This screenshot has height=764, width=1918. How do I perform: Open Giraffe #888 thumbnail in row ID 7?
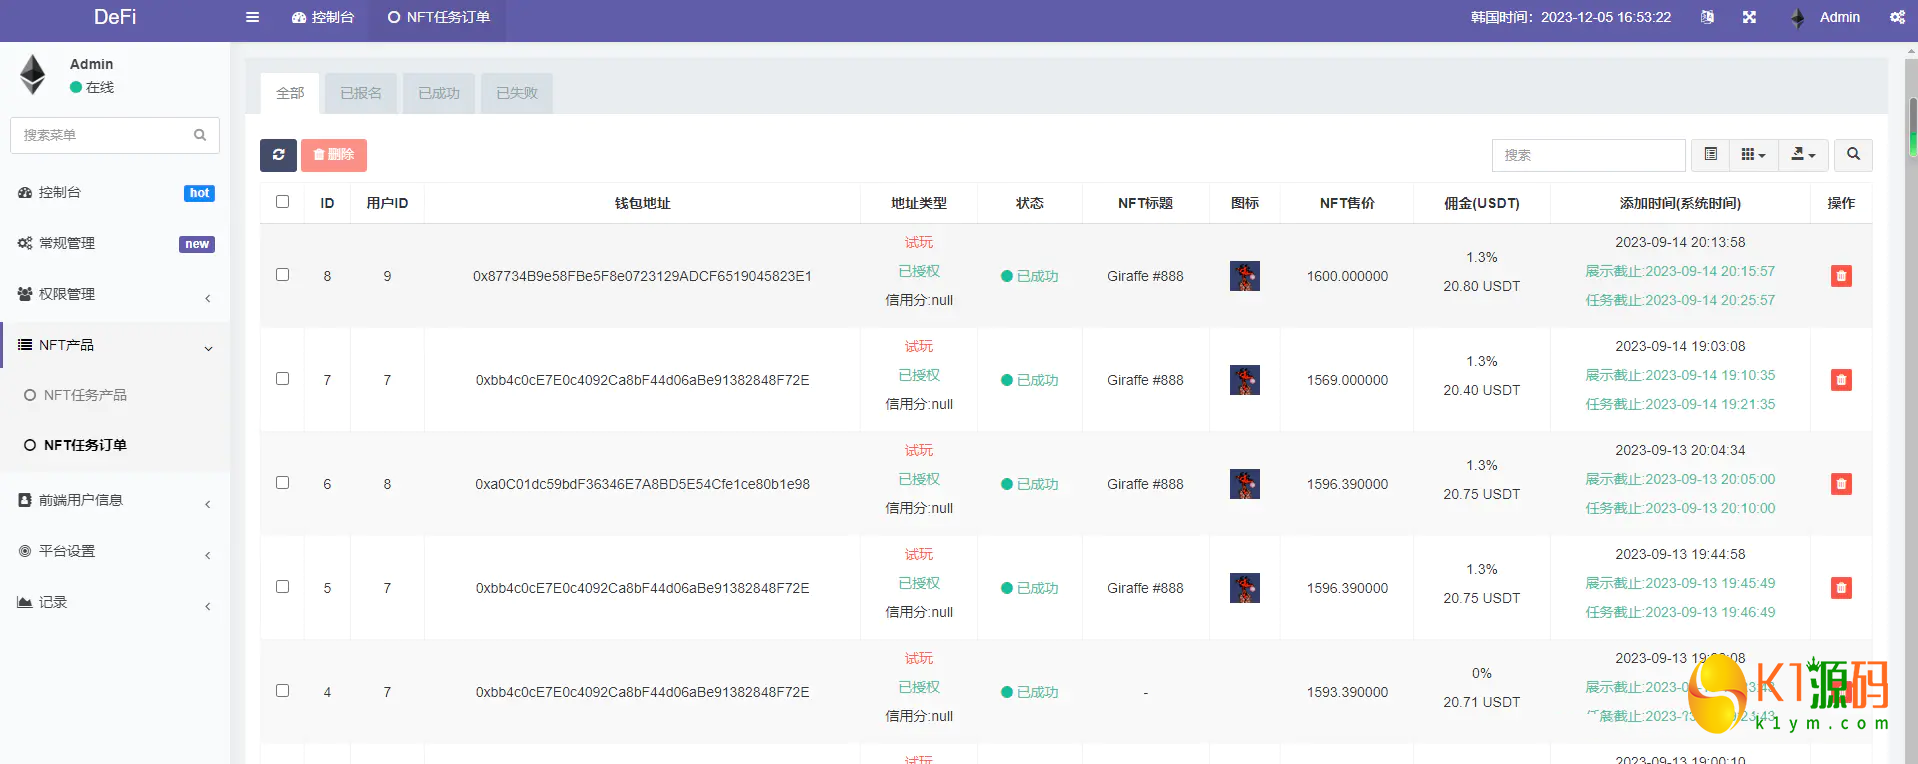click(x=1245, y=380)
